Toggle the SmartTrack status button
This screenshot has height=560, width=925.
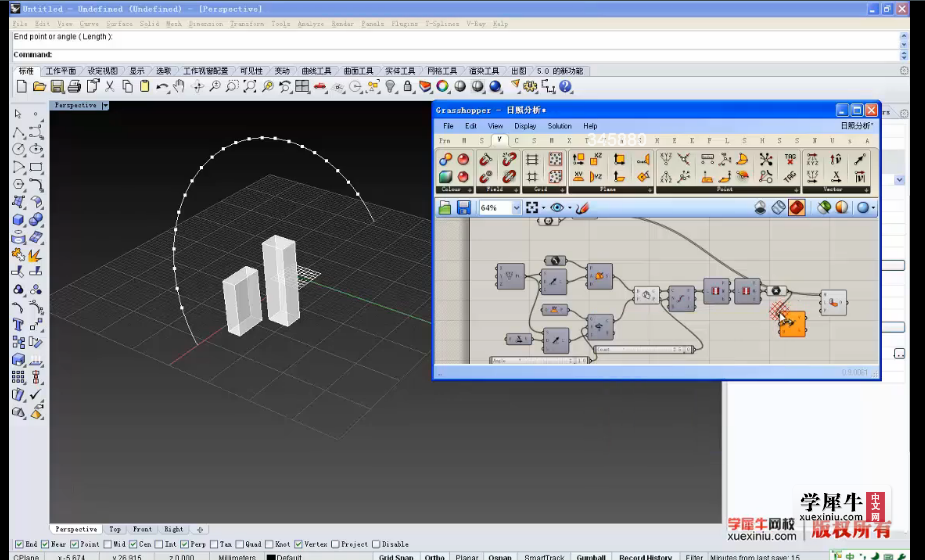[544, 556]
